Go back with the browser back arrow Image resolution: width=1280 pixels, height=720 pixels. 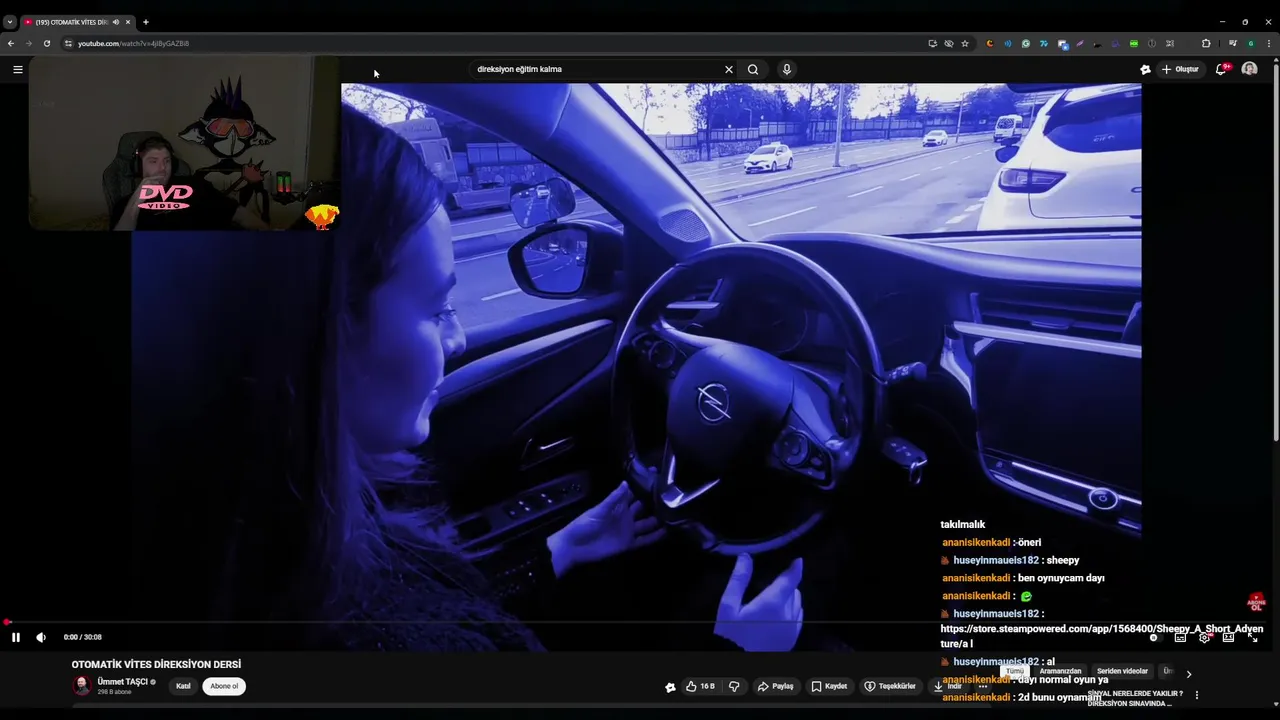[11, 43]
